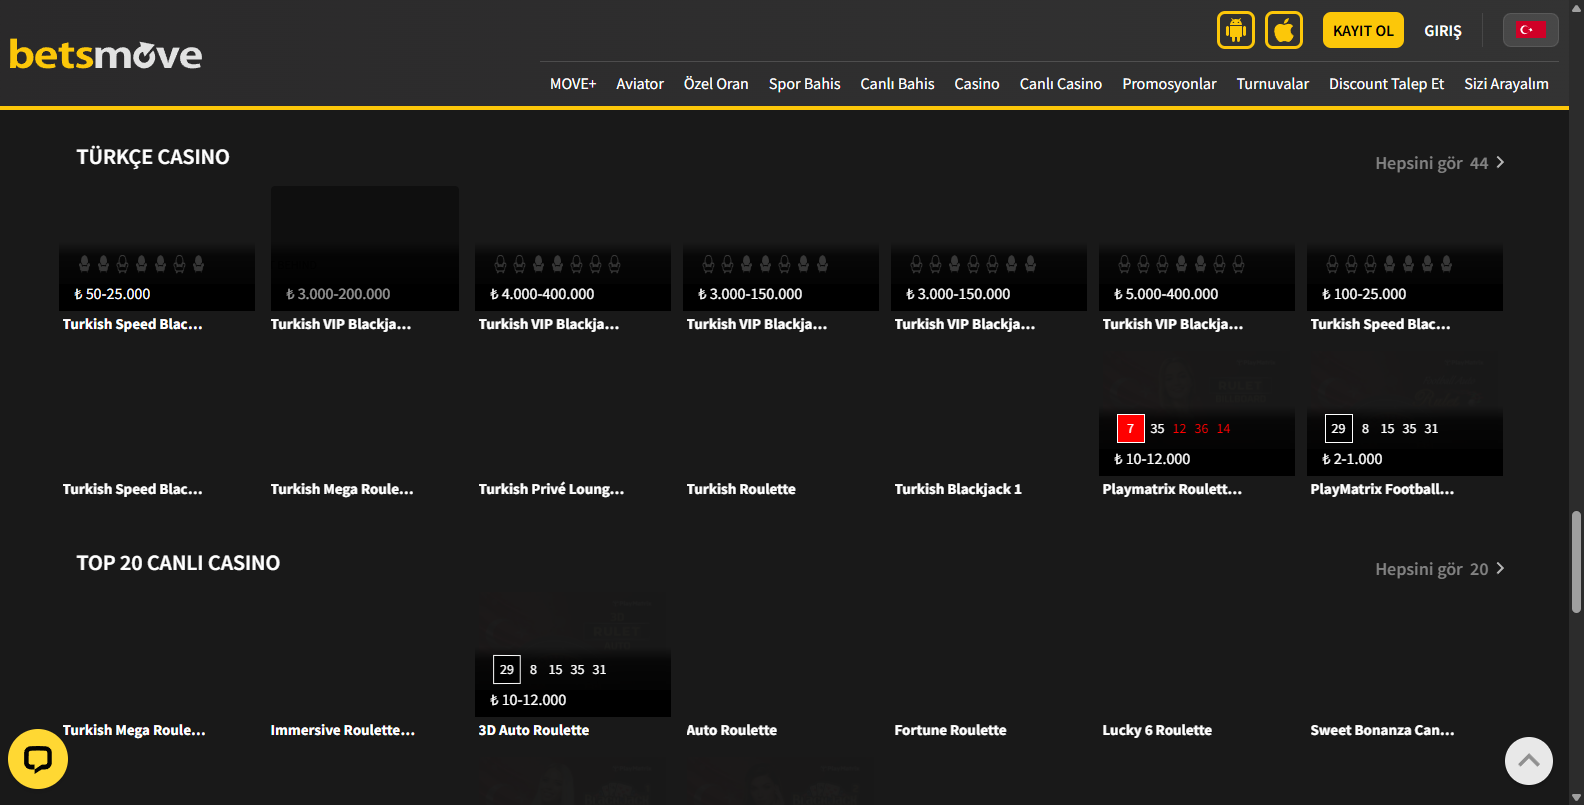Click the Immersive Roulette title
The image size is (1584, 805).
(342, 730)
